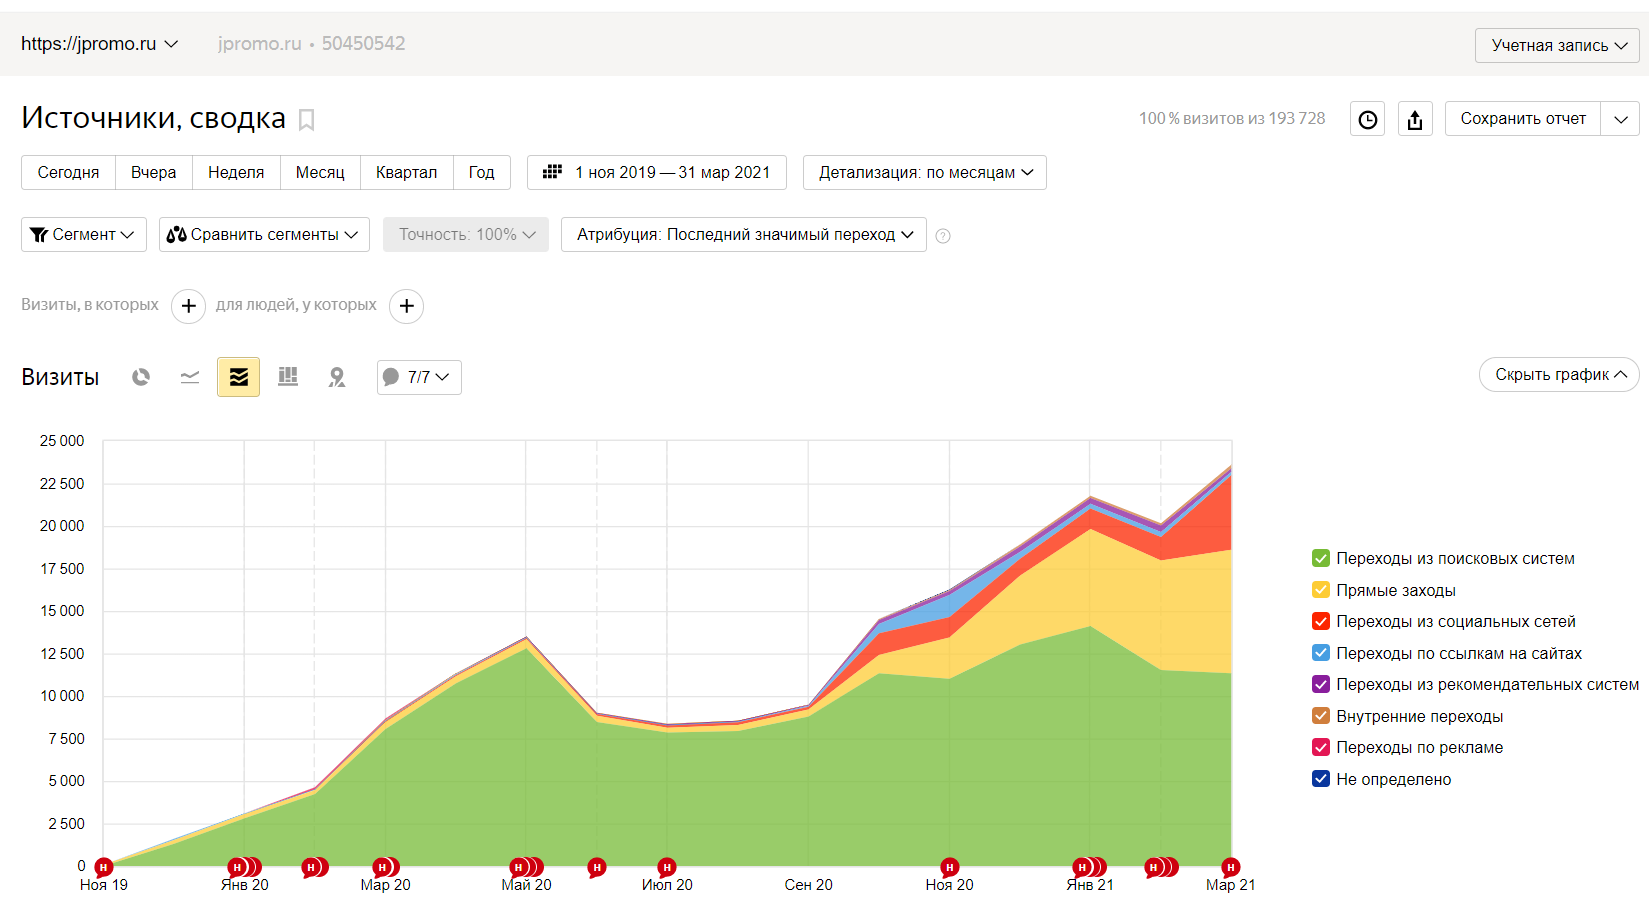Switch to line chart view
Screen dimensions: 1649x920
click(x=190, y=377)
